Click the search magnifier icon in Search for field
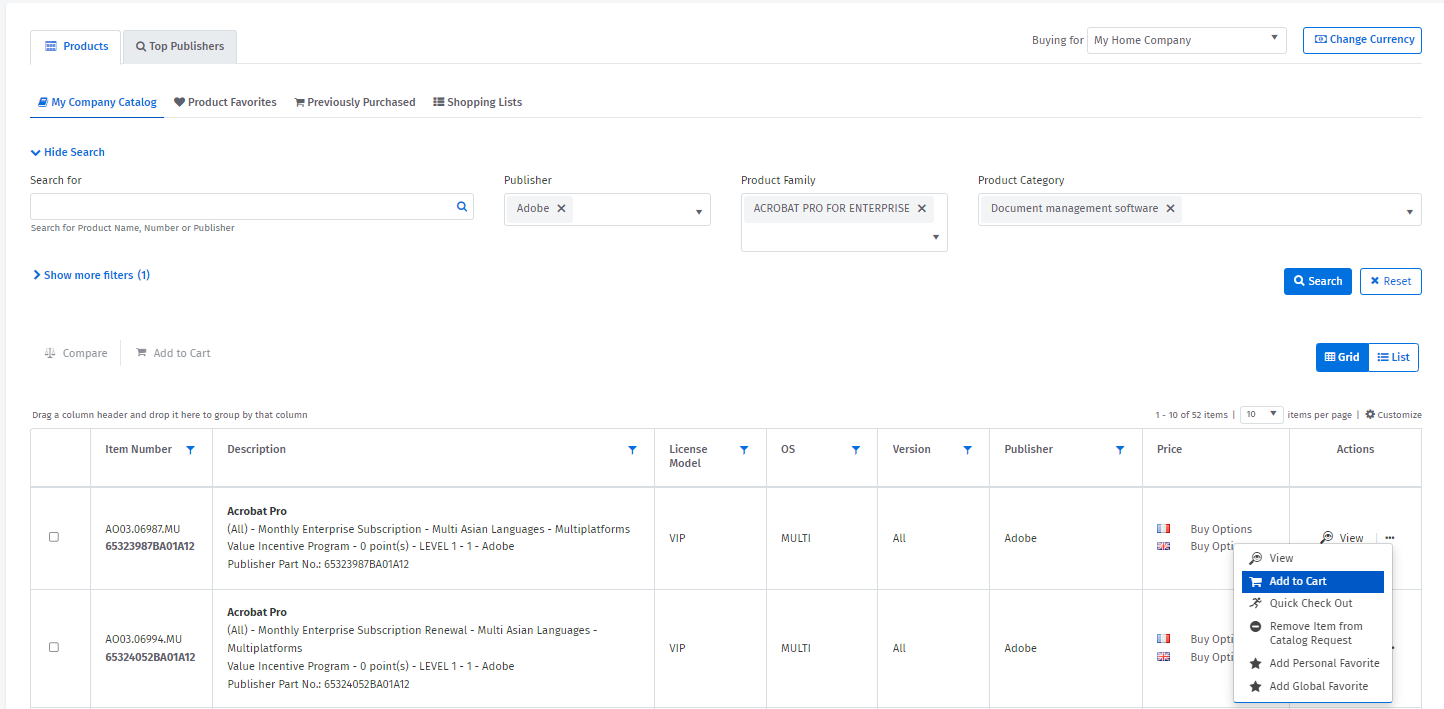 coord(462,207)
